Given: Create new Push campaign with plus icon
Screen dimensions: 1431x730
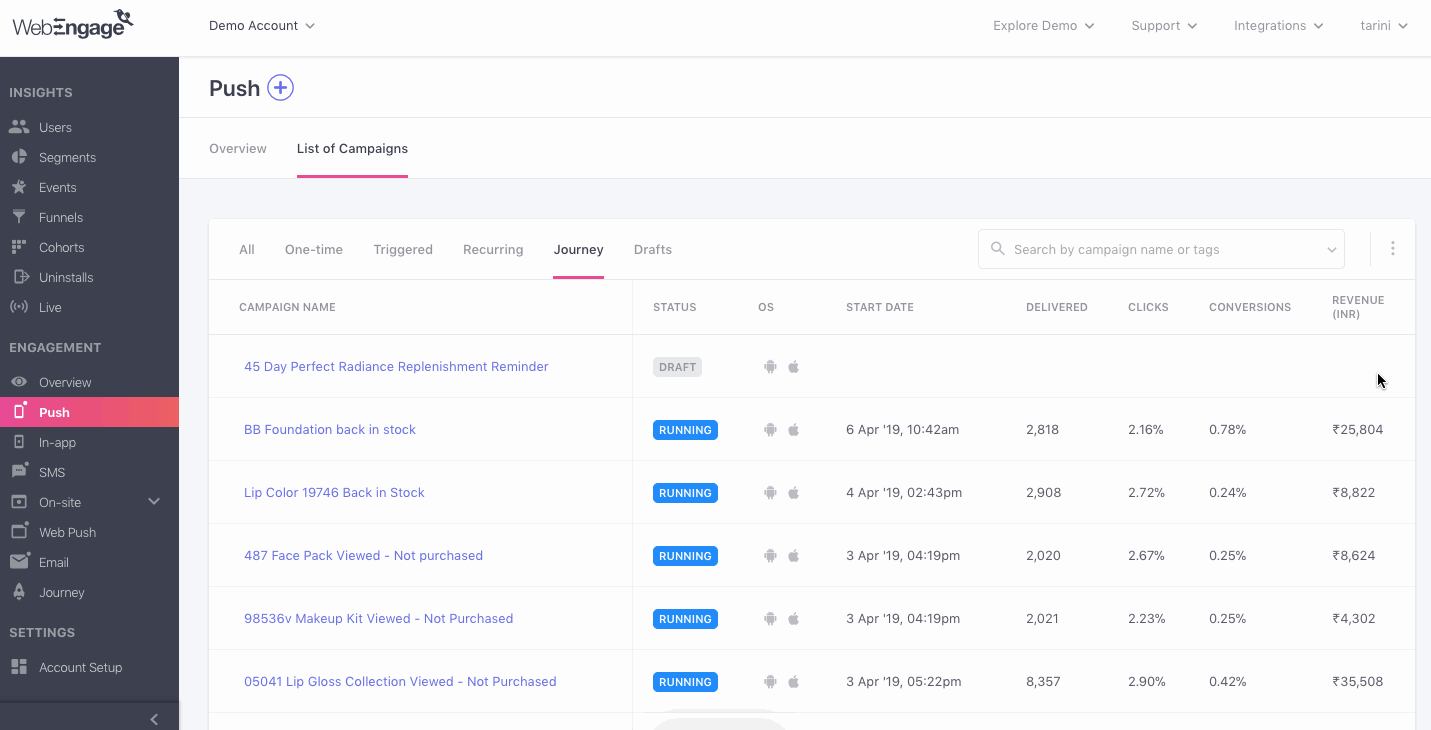Looking at the screenshot, I should point(280,88).
